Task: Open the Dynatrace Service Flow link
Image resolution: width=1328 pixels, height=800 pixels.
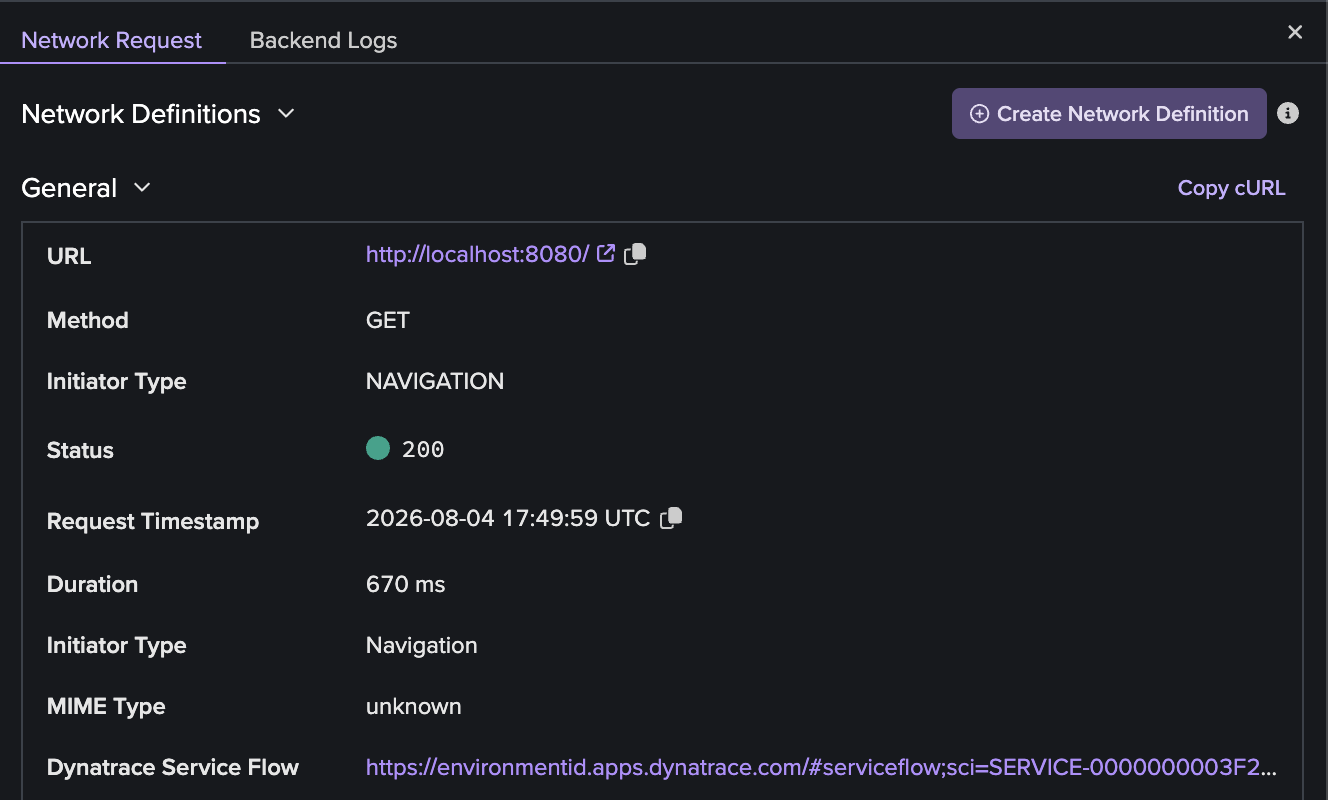Action: [821, 768]
